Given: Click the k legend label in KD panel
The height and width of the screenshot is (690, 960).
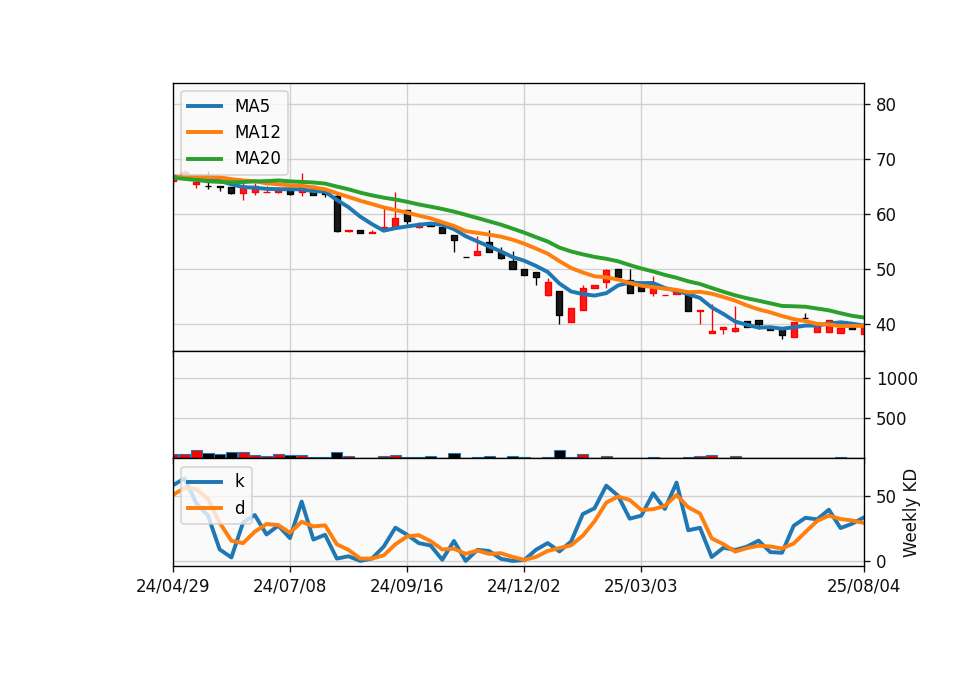Looking at the screenshot, I should point(239,481).
